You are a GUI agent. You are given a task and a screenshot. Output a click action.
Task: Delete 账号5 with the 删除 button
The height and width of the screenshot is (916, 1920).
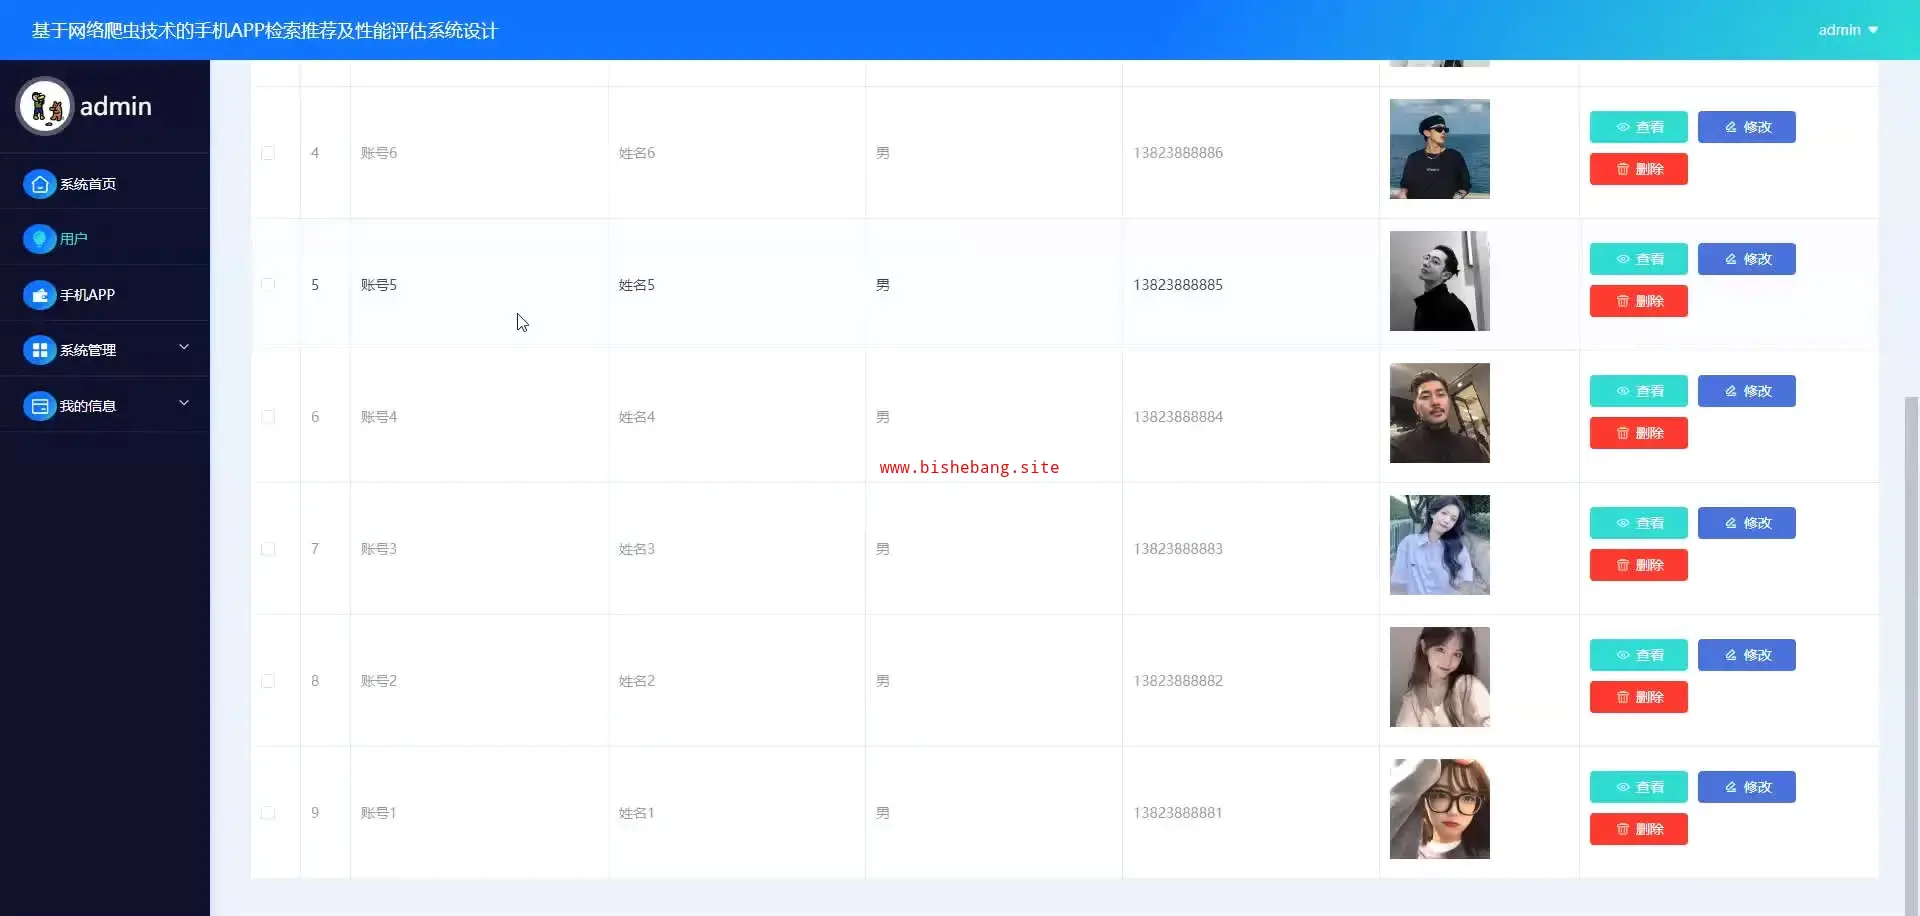click(x=1639, y=301)
